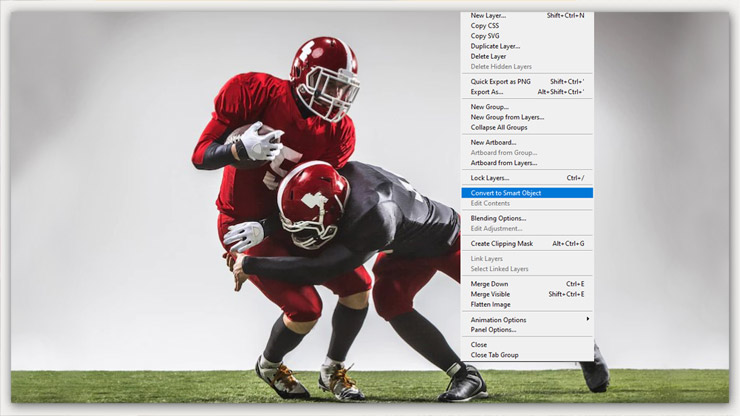This screenshot has width=740, height=416.
Task: Click Flatten Image entry
Action: coord(490,304)
